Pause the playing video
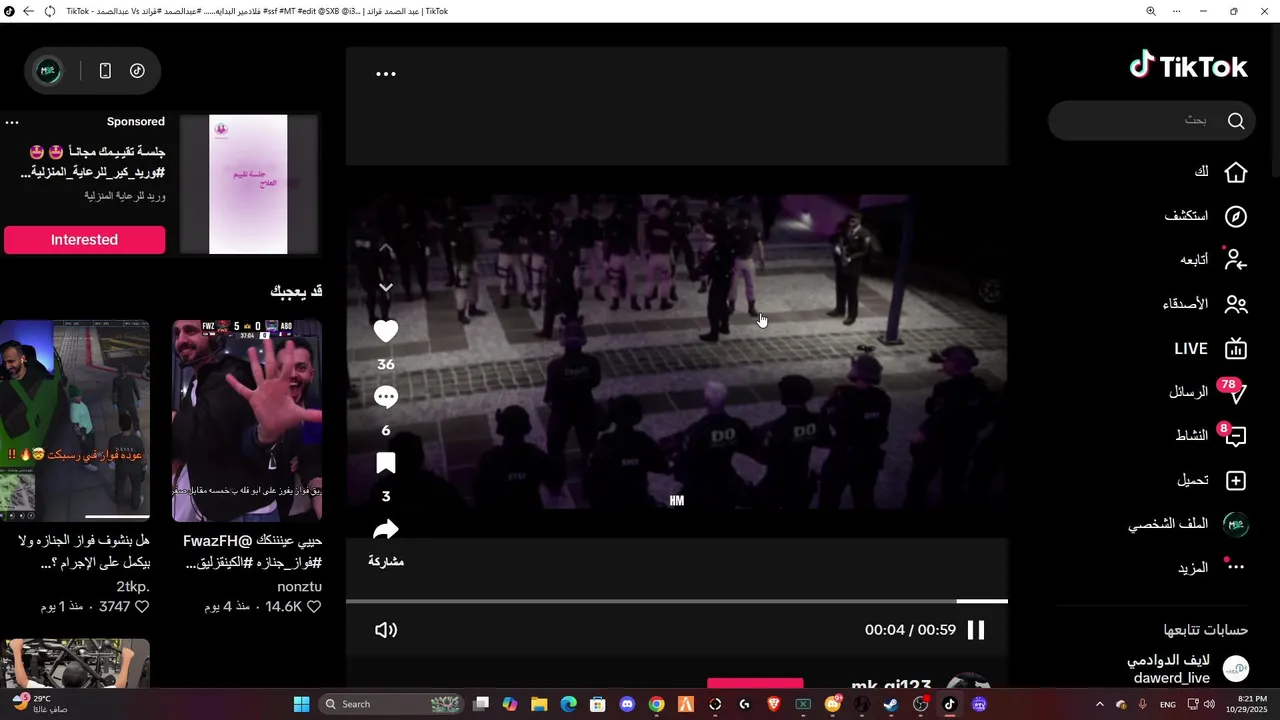 pos(976,630)
